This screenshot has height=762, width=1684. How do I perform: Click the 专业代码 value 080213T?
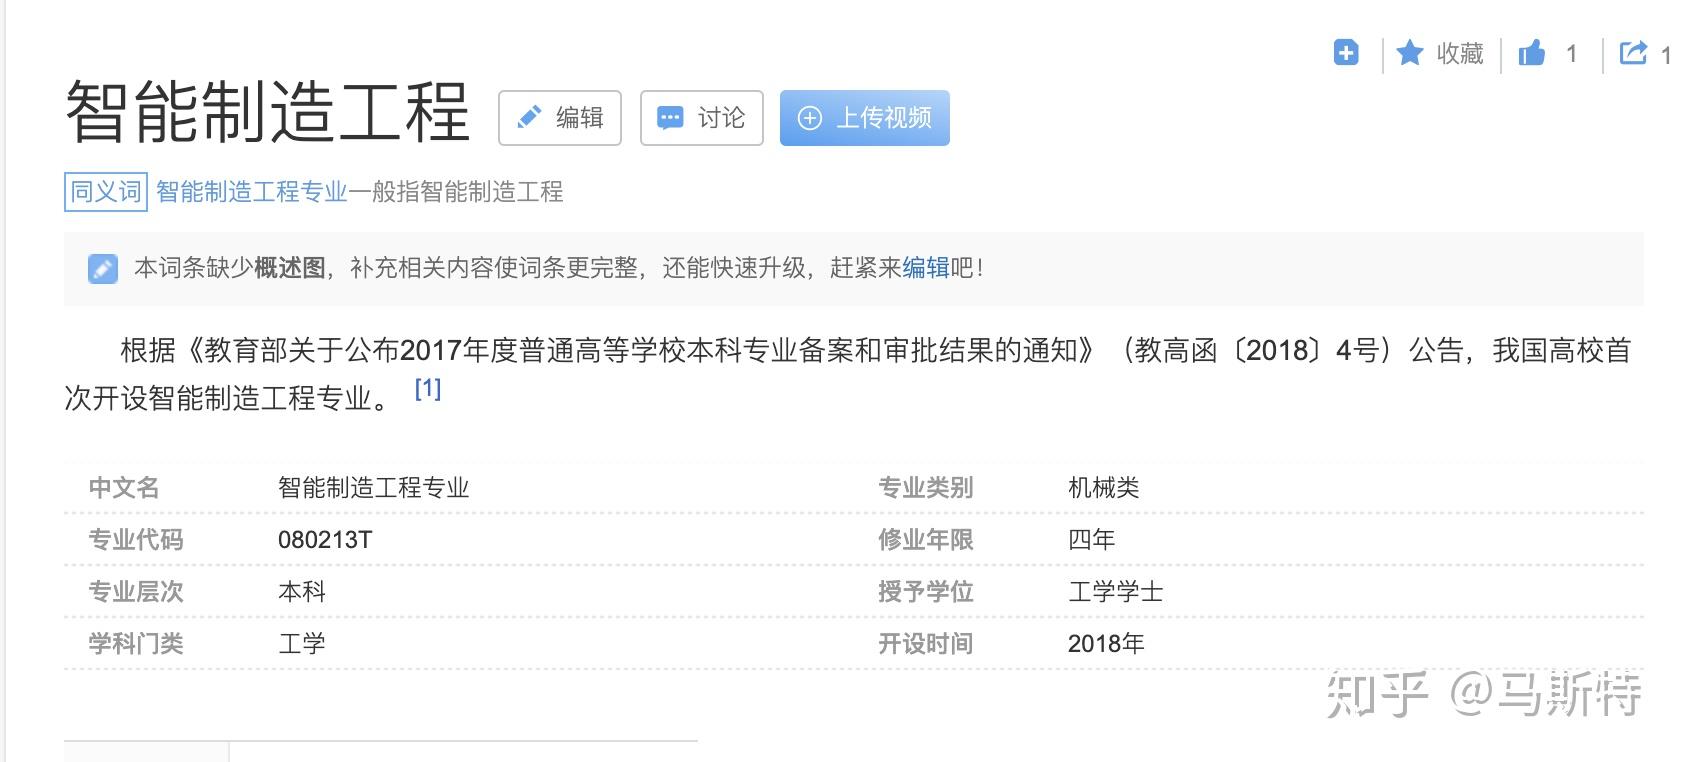325,540
